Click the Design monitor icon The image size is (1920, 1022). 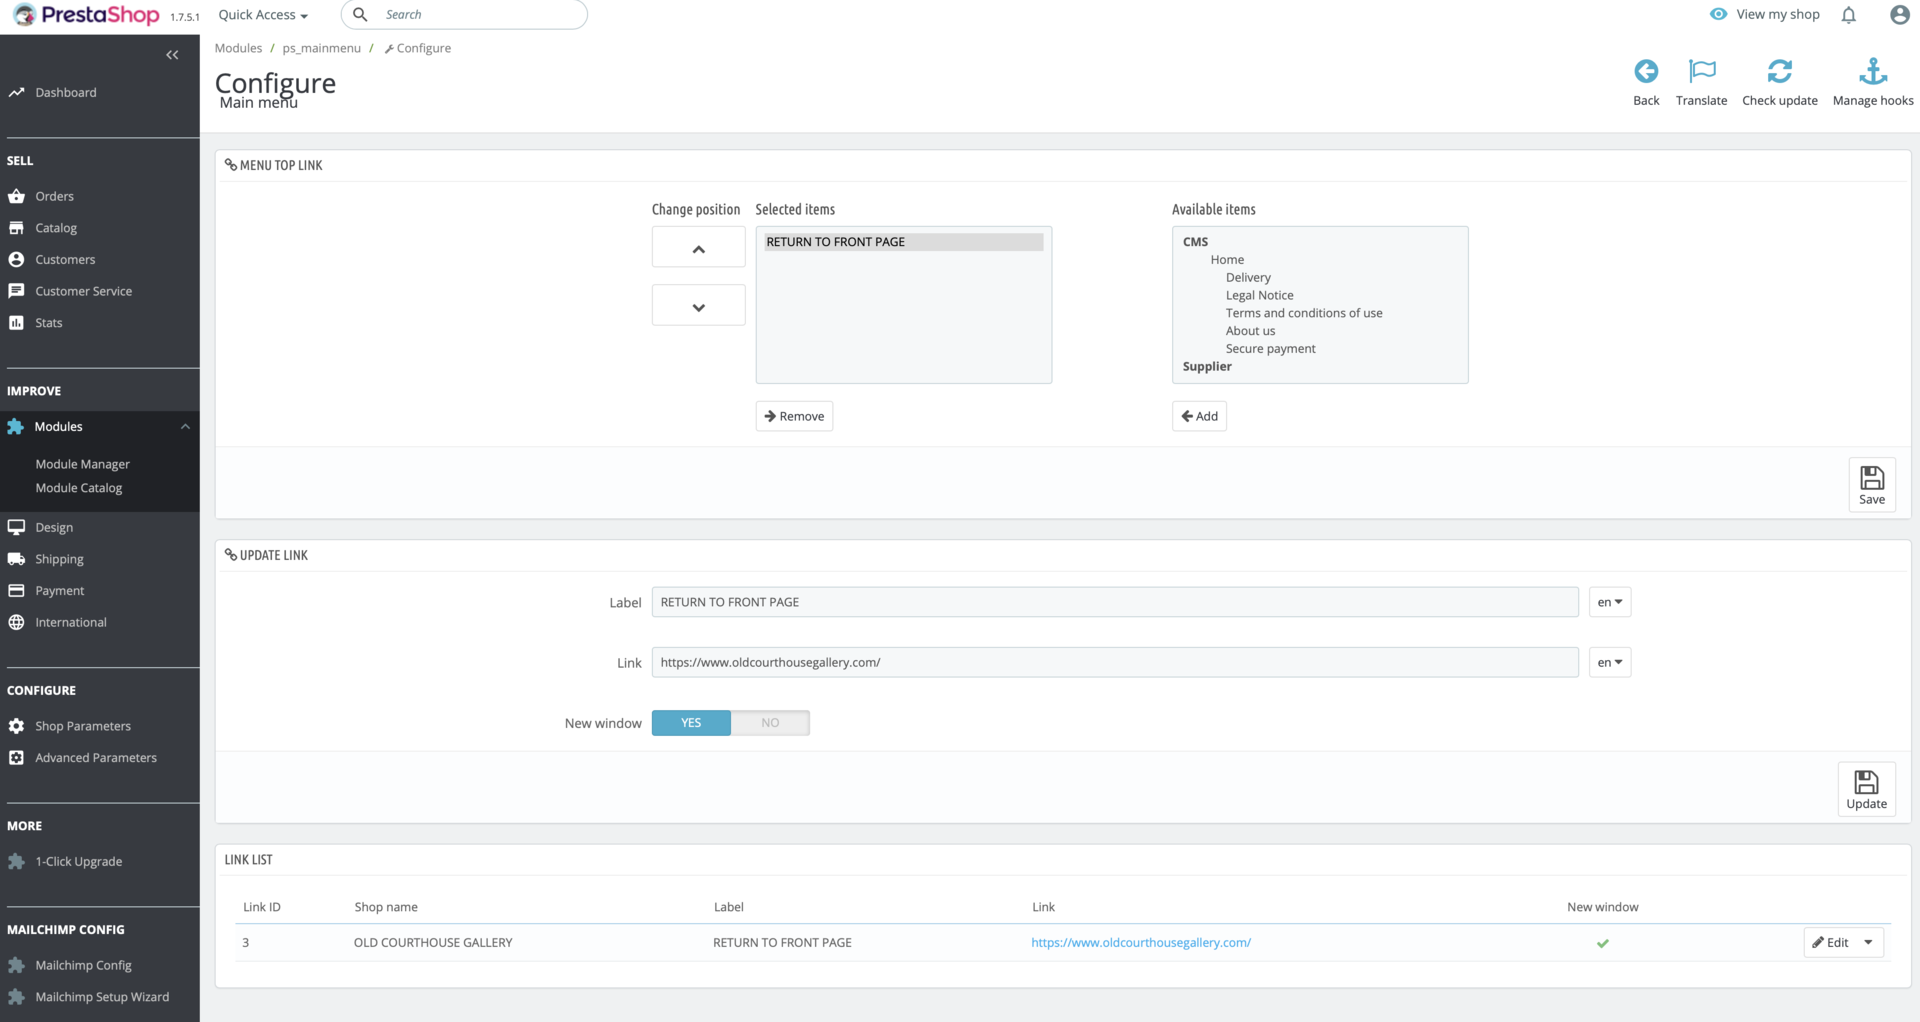(x=16, y=527)
